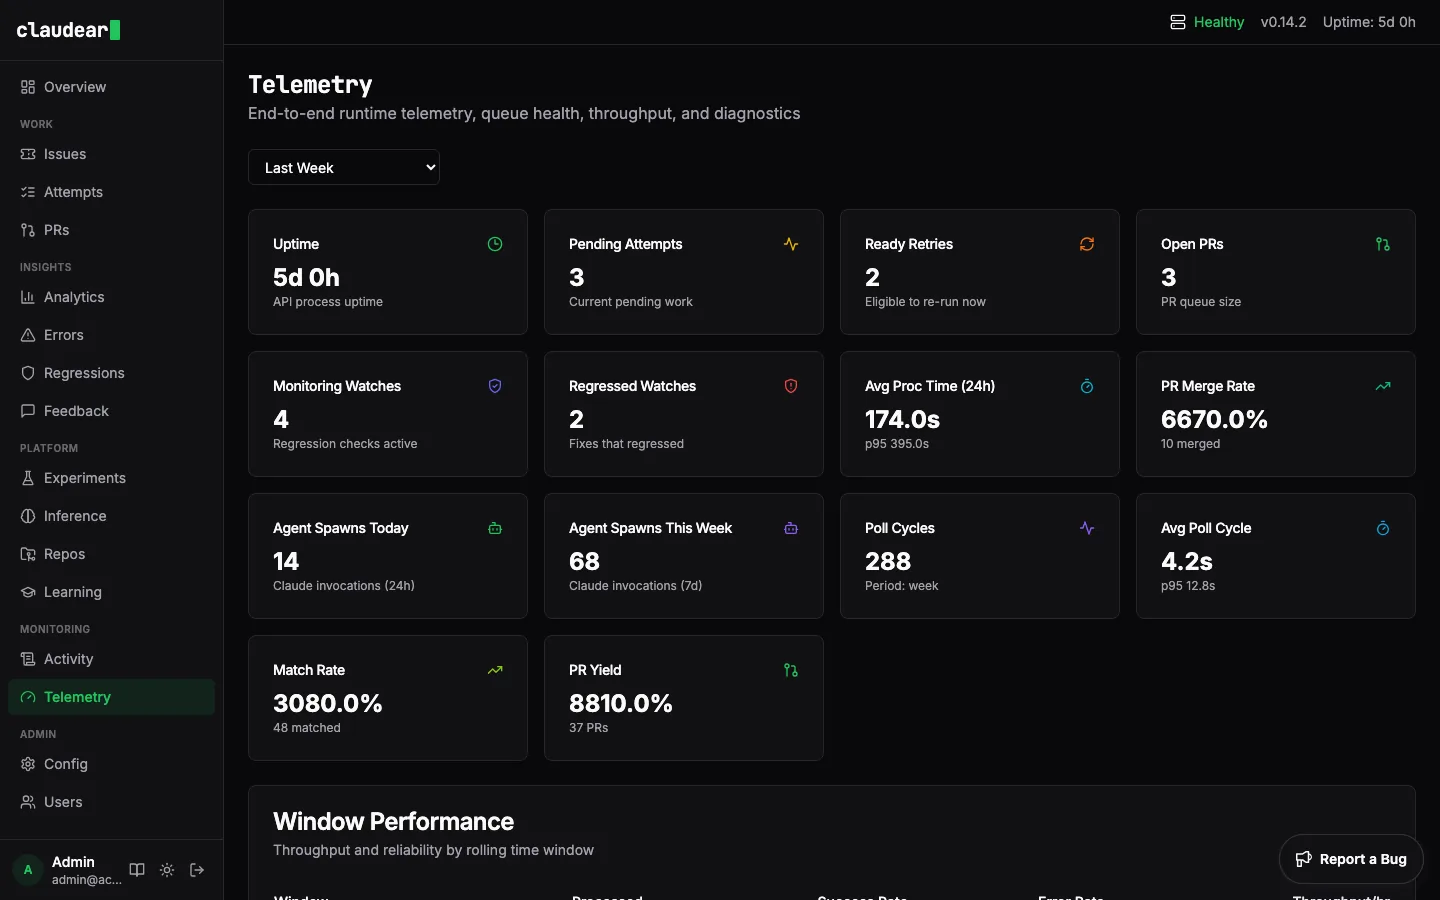Screen dimensions: 1440x900
Task: Click the shield icon on Monitoring Watches
Action: coord(494,386)
